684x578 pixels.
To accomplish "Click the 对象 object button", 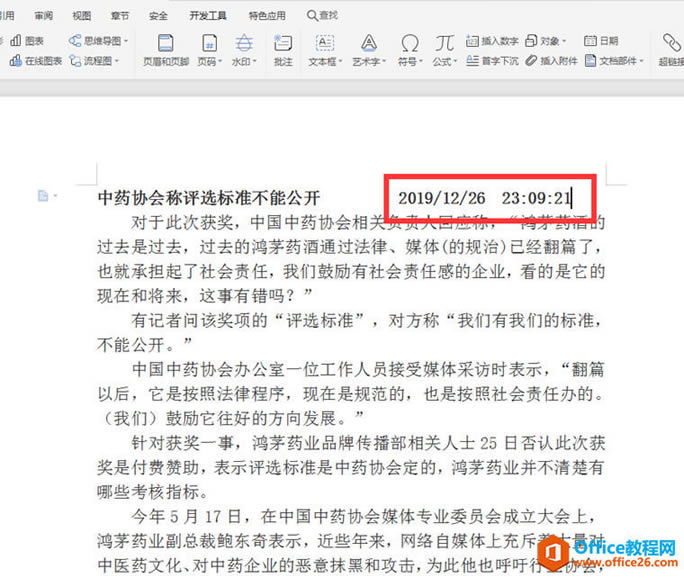I will coord(542,41).
